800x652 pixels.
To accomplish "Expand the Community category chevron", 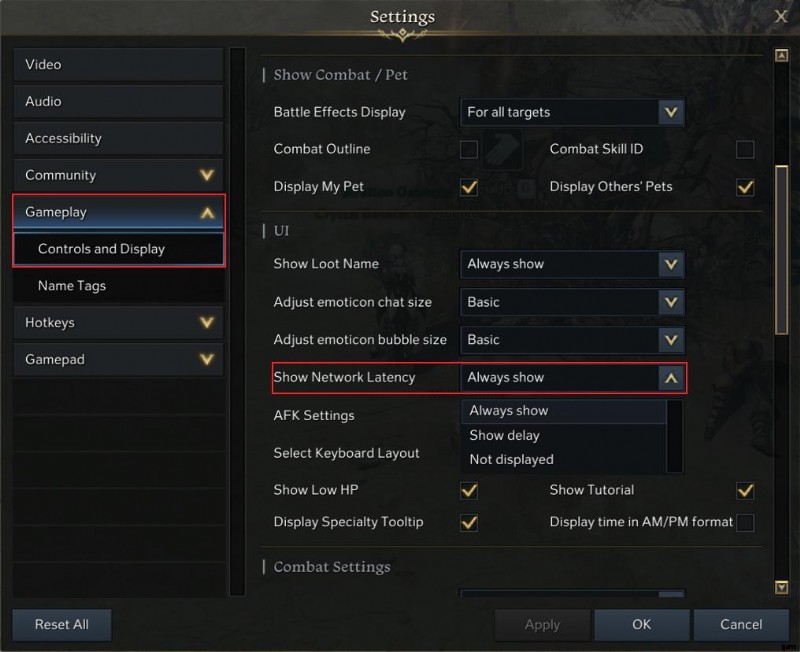I will tap(207, 175).
